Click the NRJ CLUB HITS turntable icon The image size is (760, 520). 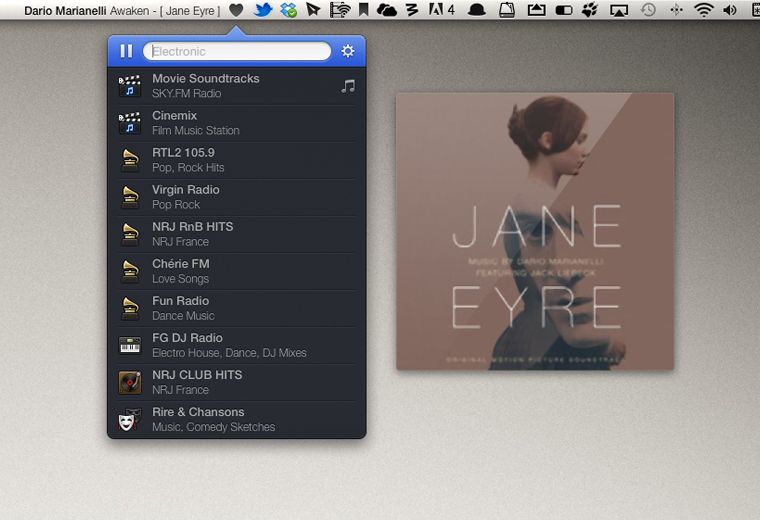[x=130, y=382]
